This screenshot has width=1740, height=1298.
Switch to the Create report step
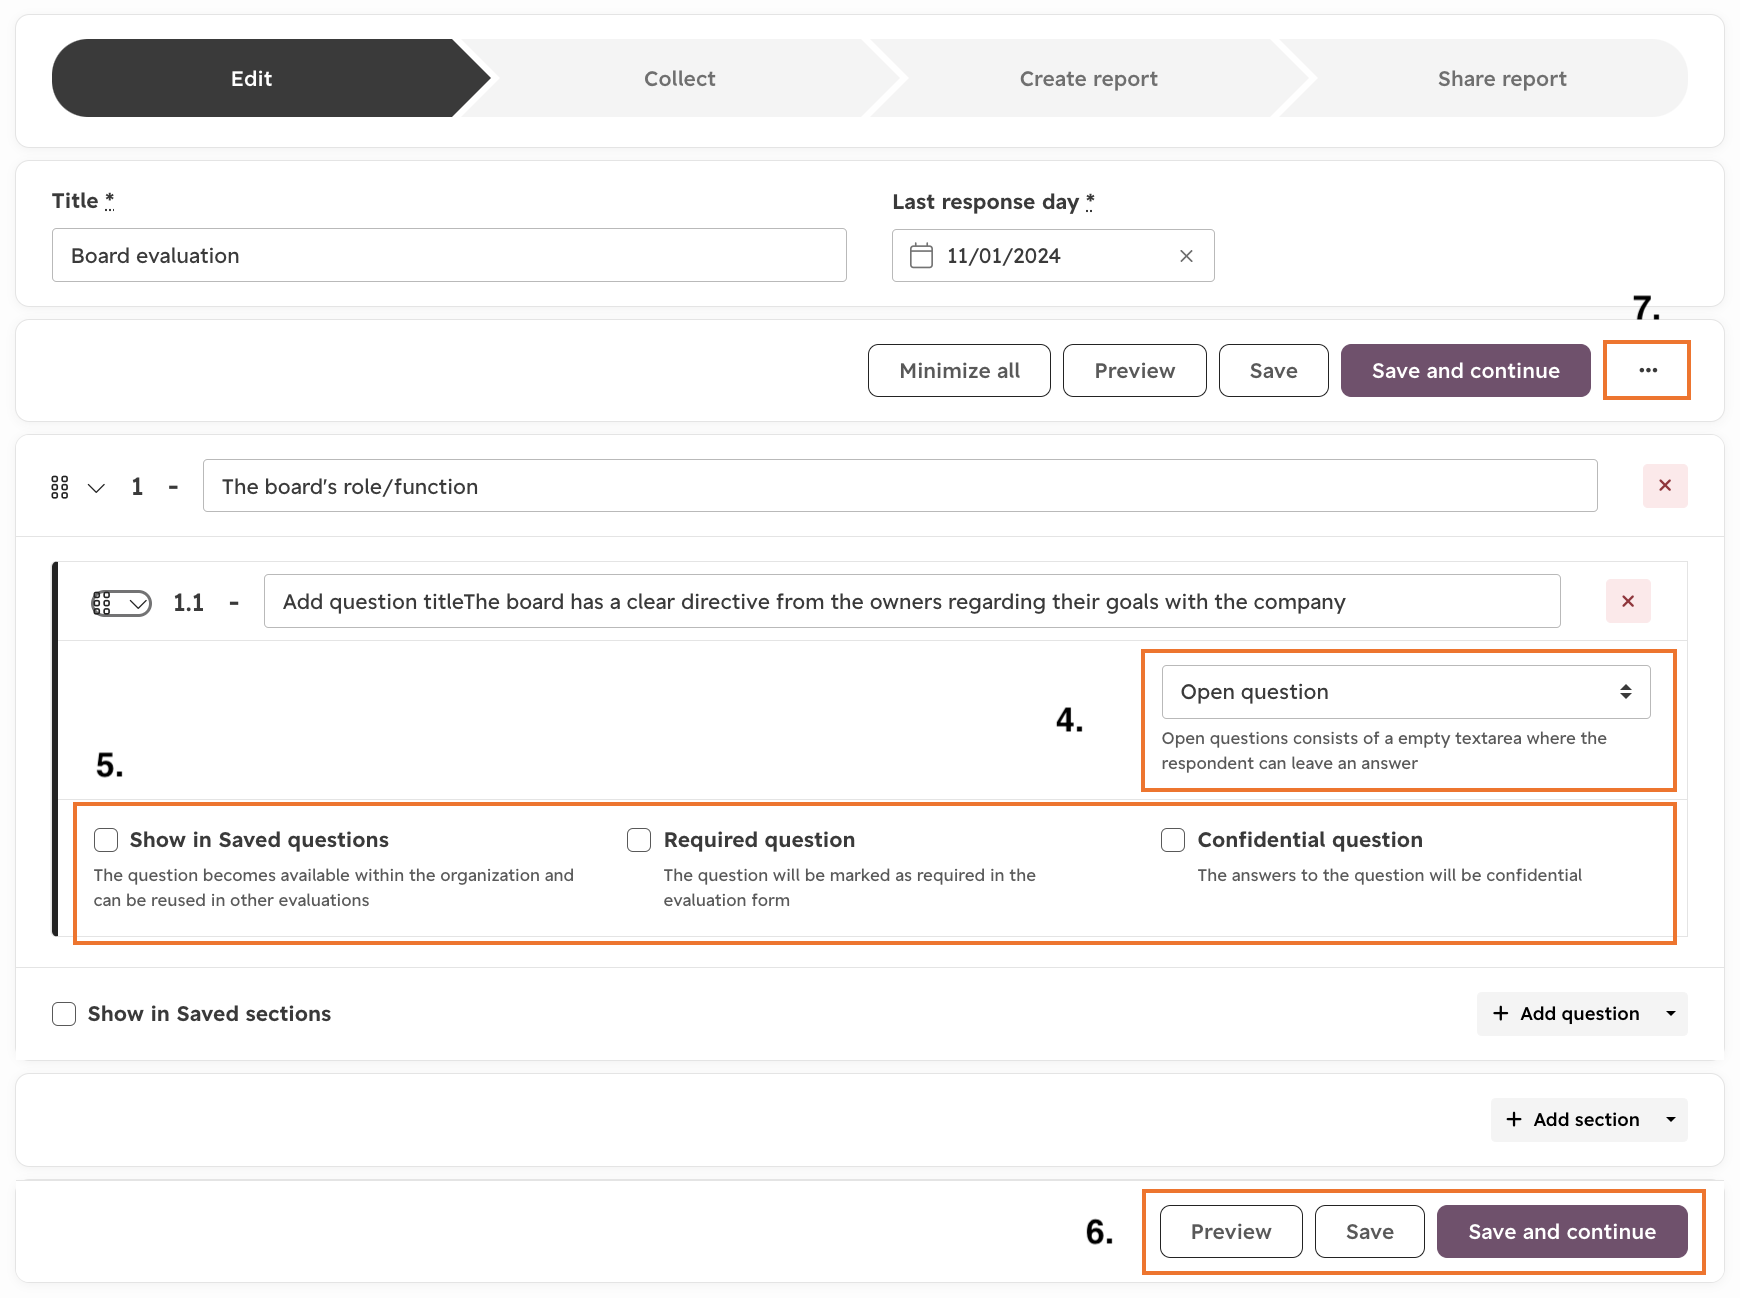1089,78
